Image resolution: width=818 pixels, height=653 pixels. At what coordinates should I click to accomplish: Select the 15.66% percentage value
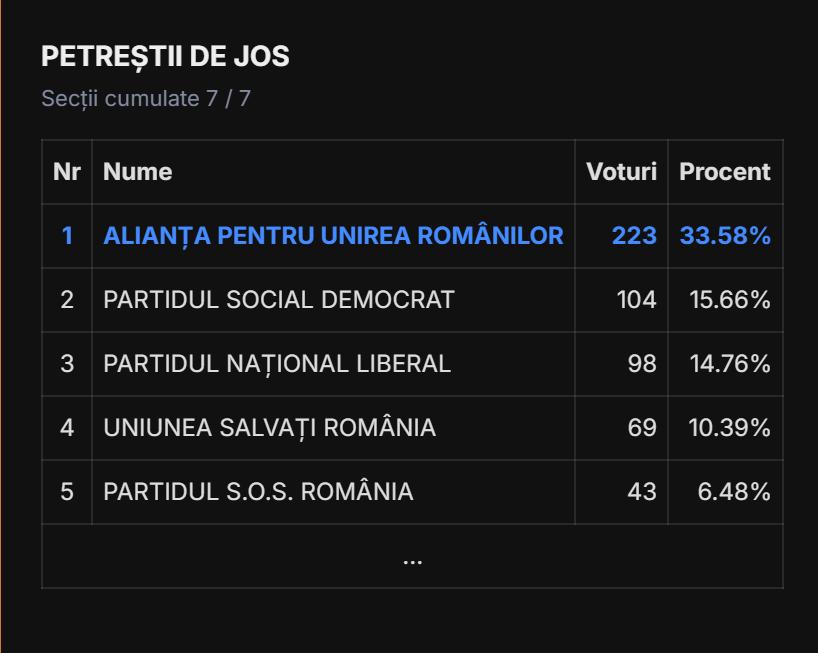point(730,300)
